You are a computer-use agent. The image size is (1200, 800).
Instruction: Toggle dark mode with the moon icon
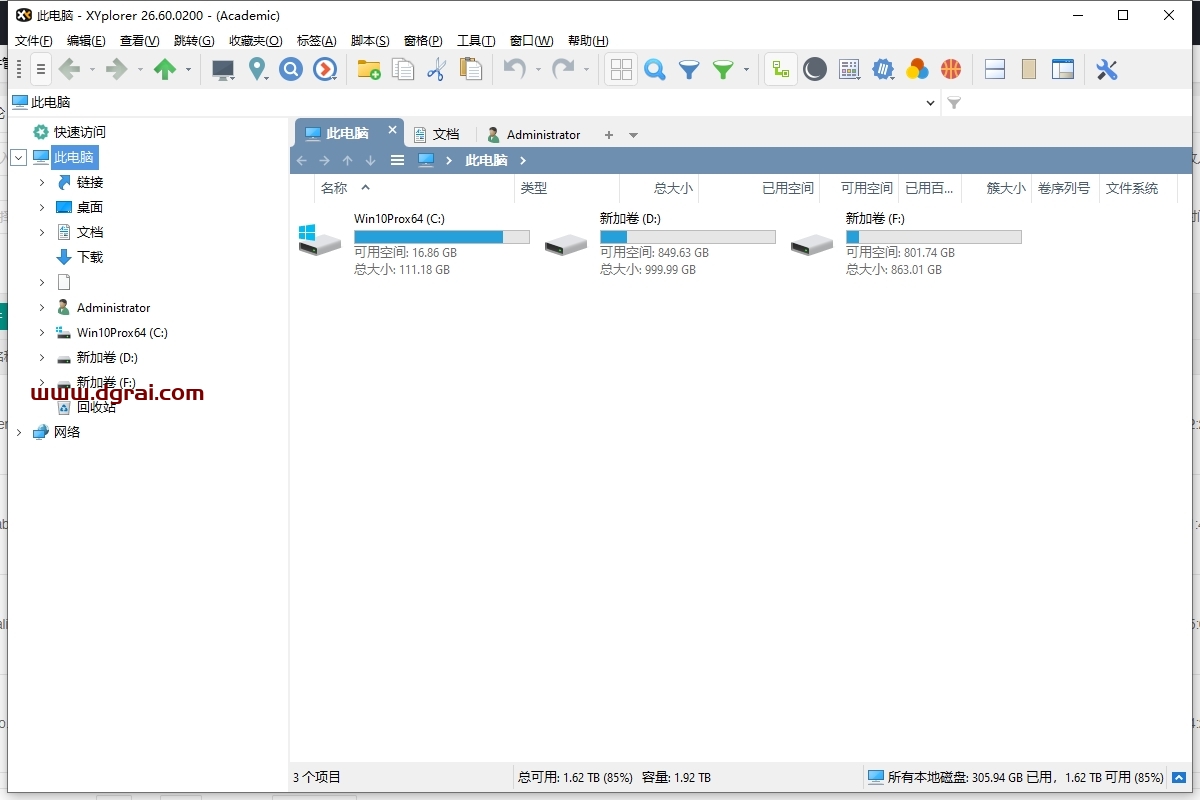coord(815,70)
